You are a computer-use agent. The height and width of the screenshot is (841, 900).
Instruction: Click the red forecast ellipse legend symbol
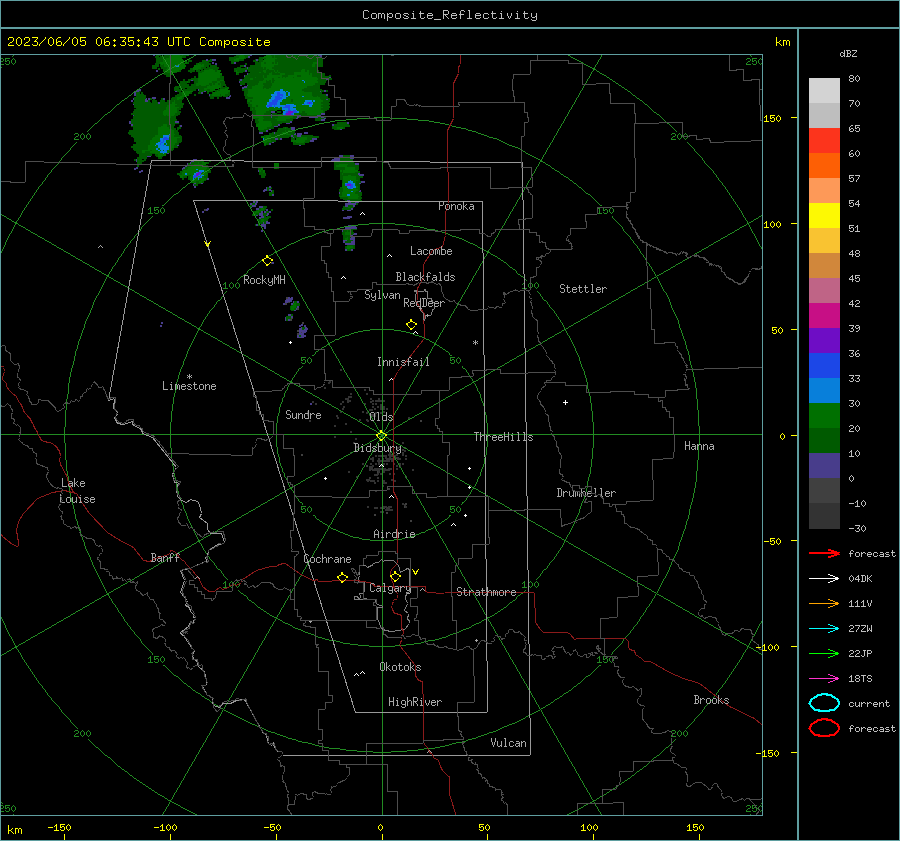point(824,728)
